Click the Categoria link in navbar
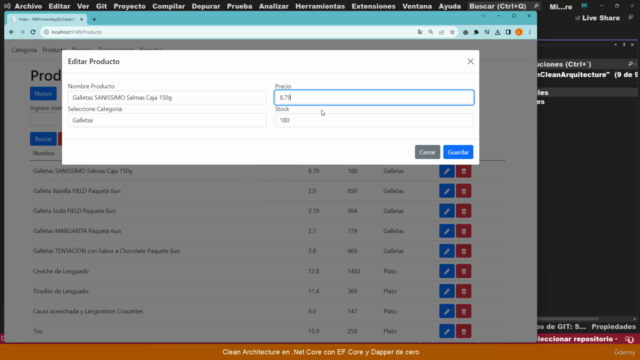 (x=24, y=50)
